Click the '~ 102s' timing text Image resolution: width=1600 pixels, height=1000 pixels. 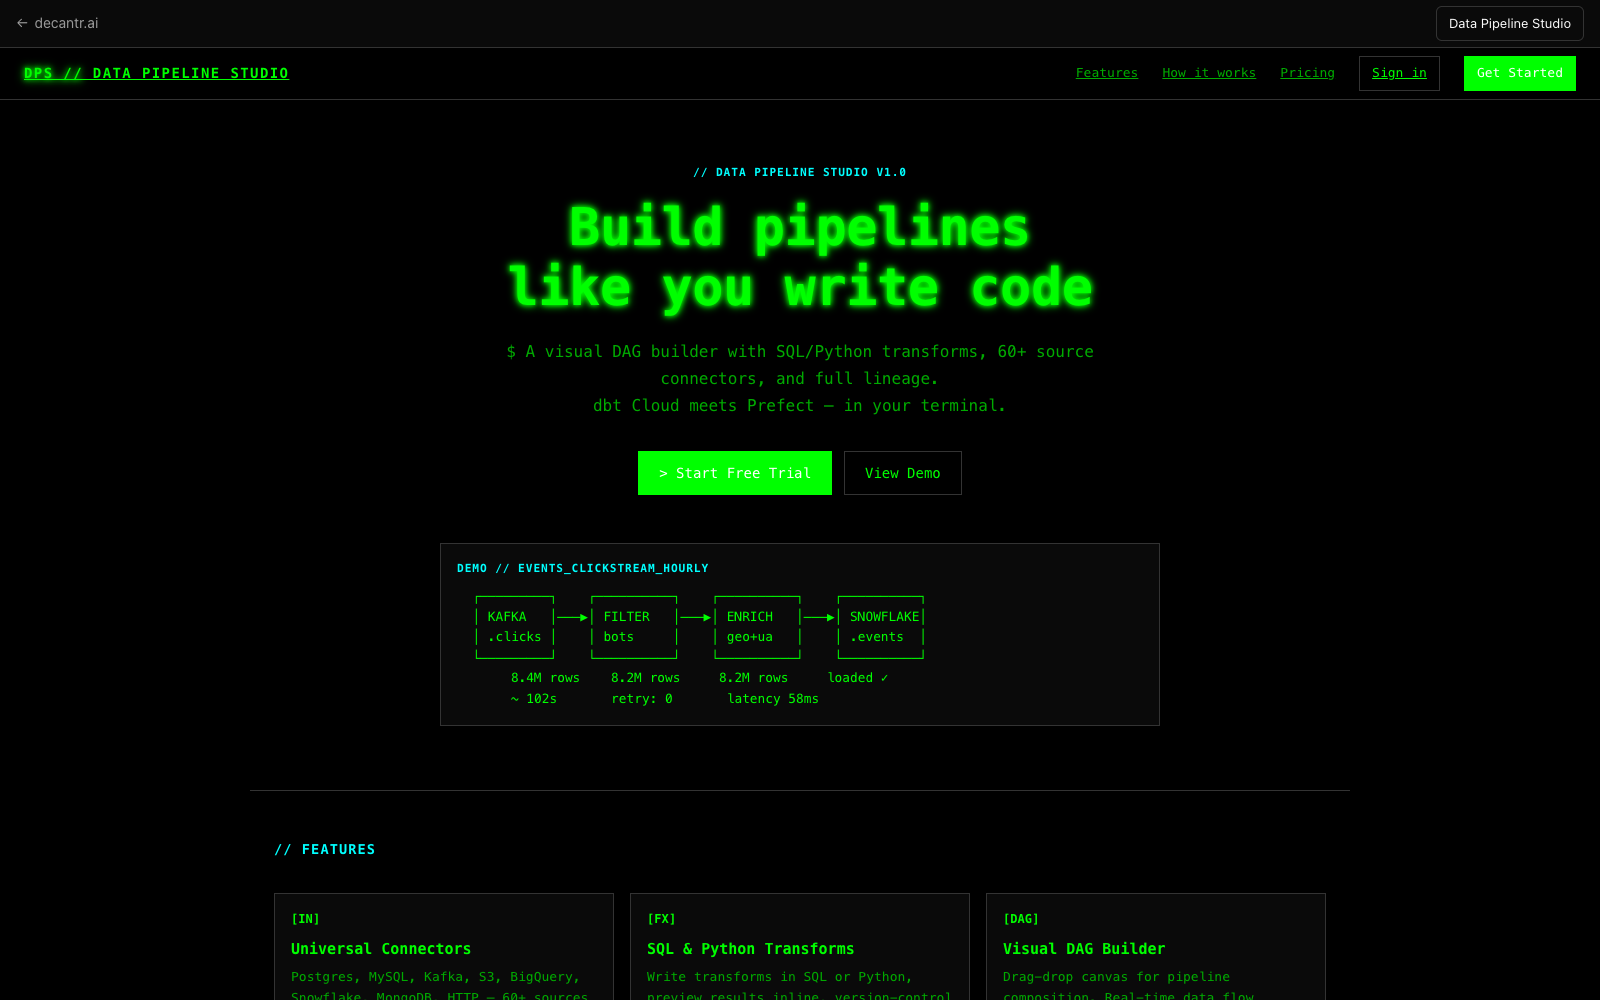(533, 699)
